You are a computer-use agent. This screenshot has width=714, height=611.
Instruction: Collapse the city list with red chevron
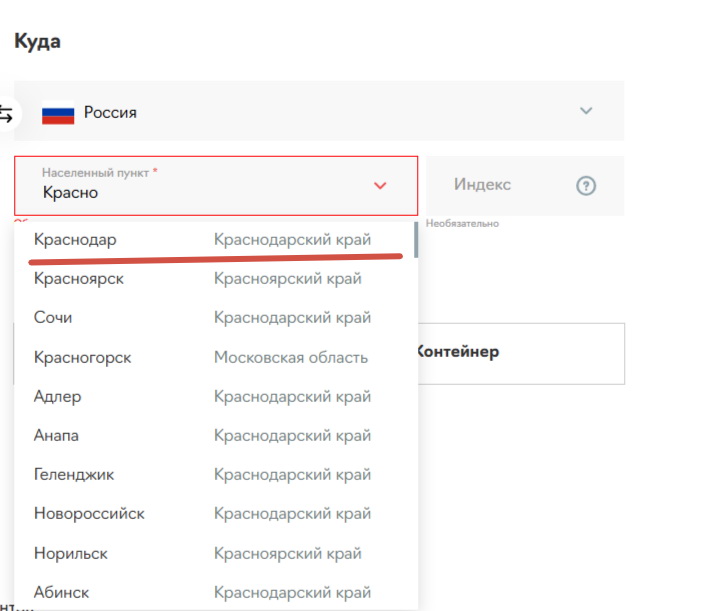[380, 185]
